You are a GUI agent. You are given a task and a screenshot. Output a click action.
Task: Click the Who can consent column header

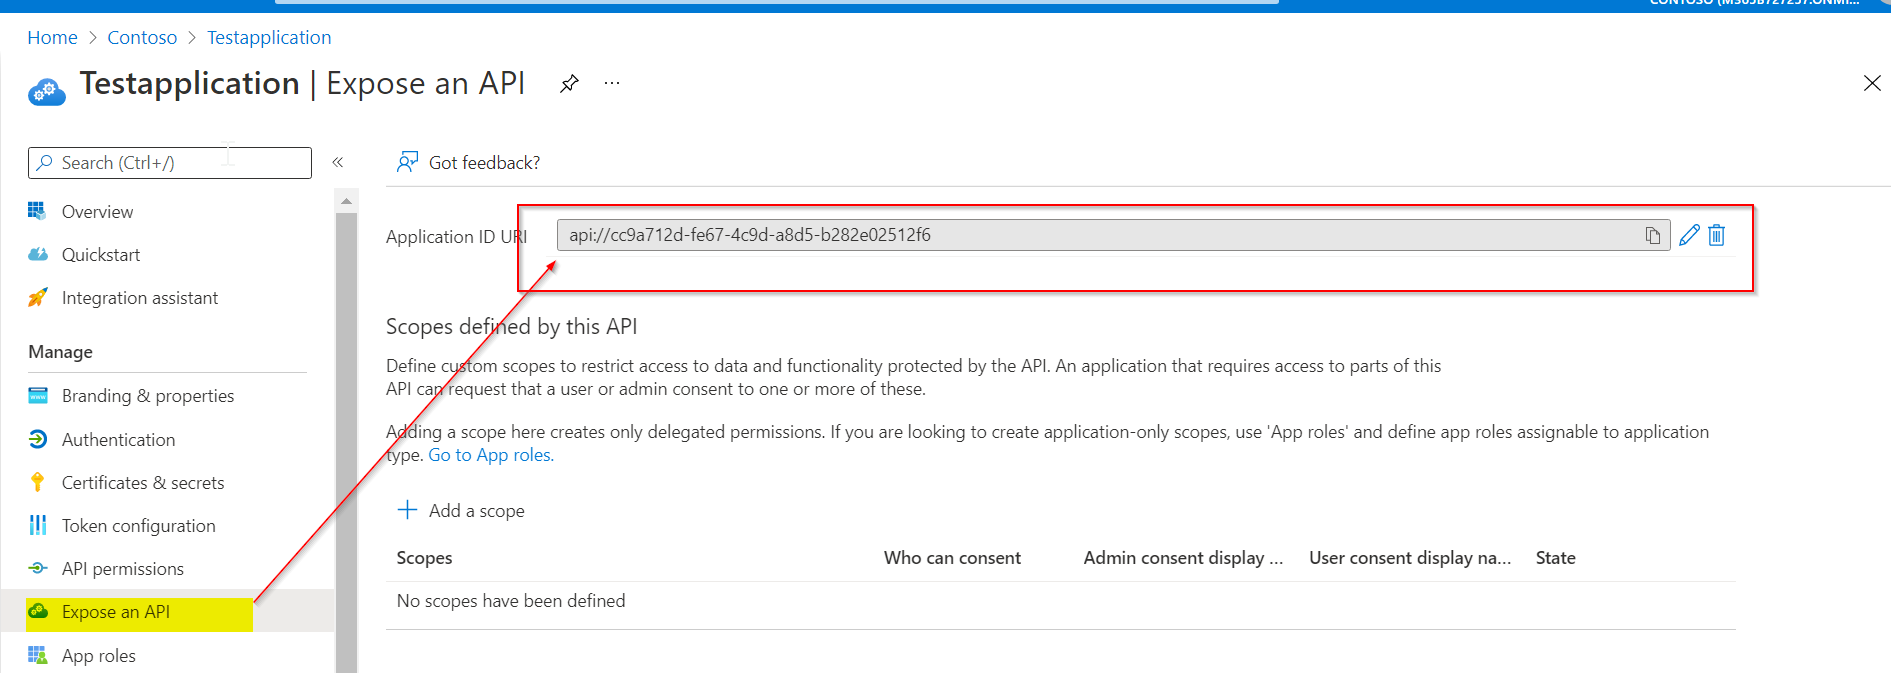coord(952,558)
